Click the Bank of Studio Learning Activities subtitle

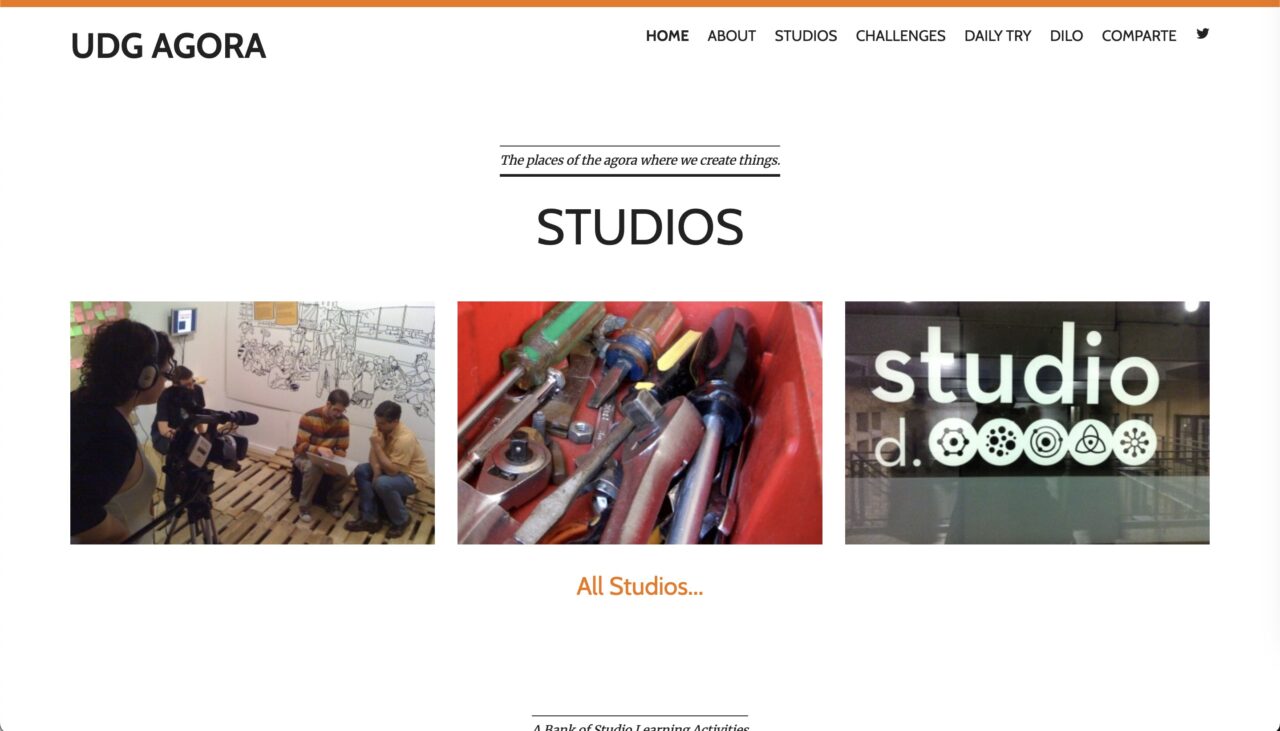point(640,726)
